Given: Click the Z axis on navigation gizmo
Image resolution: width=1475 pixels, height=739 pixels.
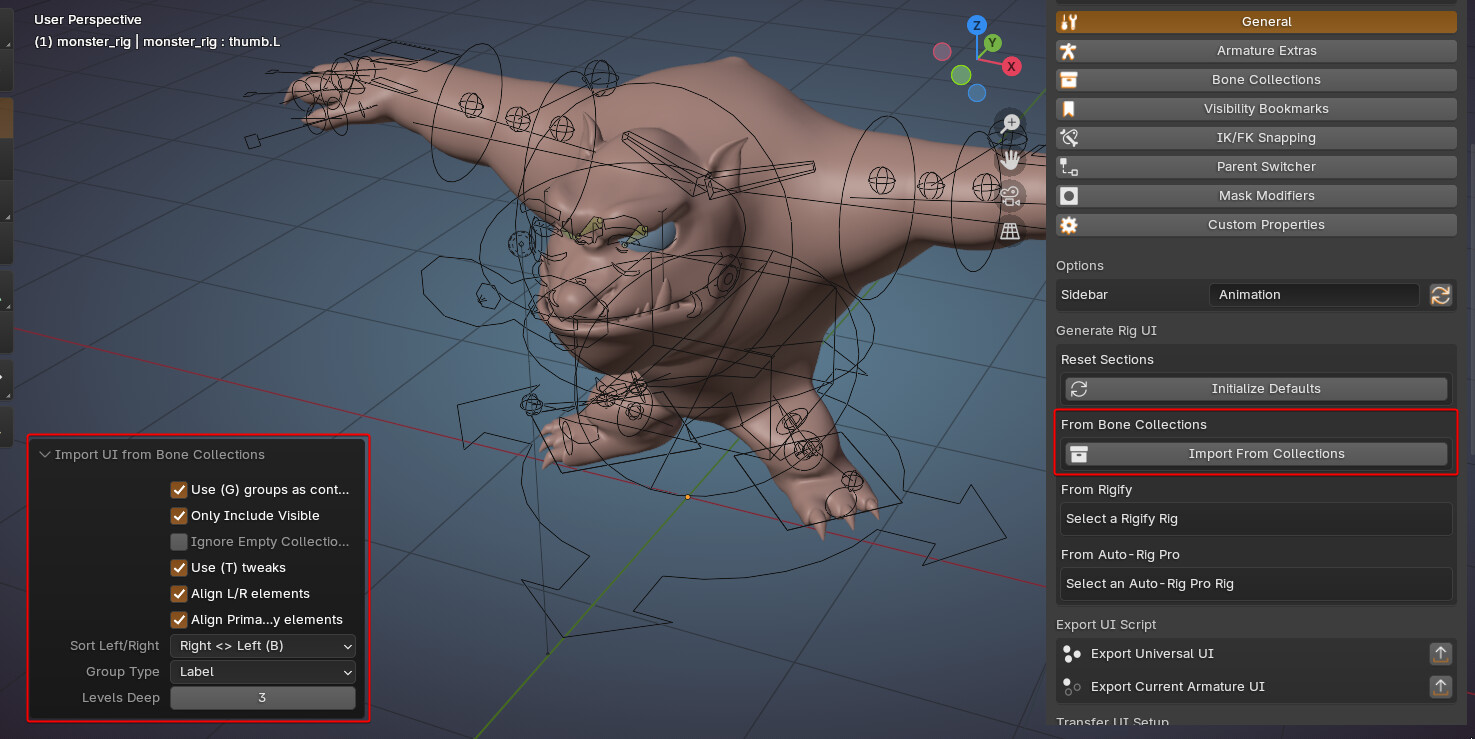Looking at the screenshot, I should (x=977, y=25).
